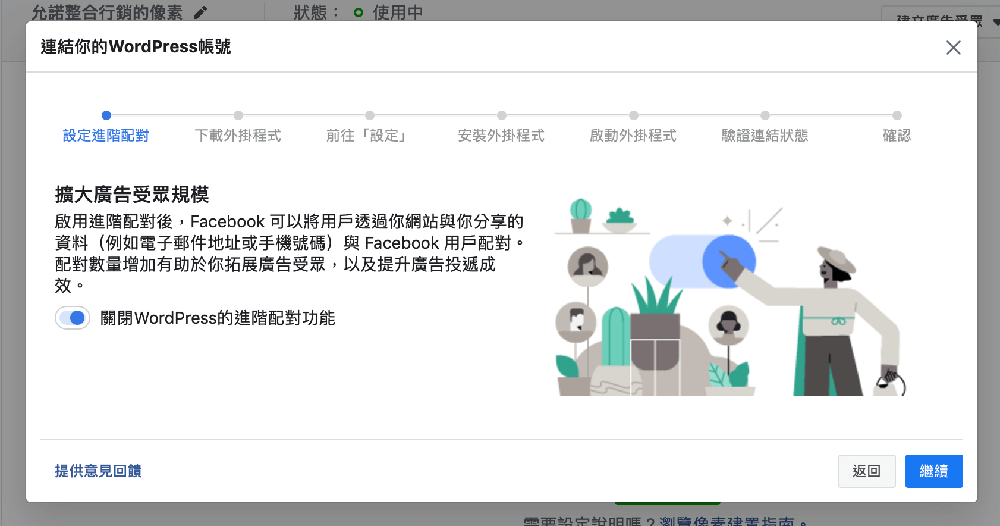This screenshot has height=526, width=1000.
Task: Click the illustration of woman pointing
Action: point(730,296)
